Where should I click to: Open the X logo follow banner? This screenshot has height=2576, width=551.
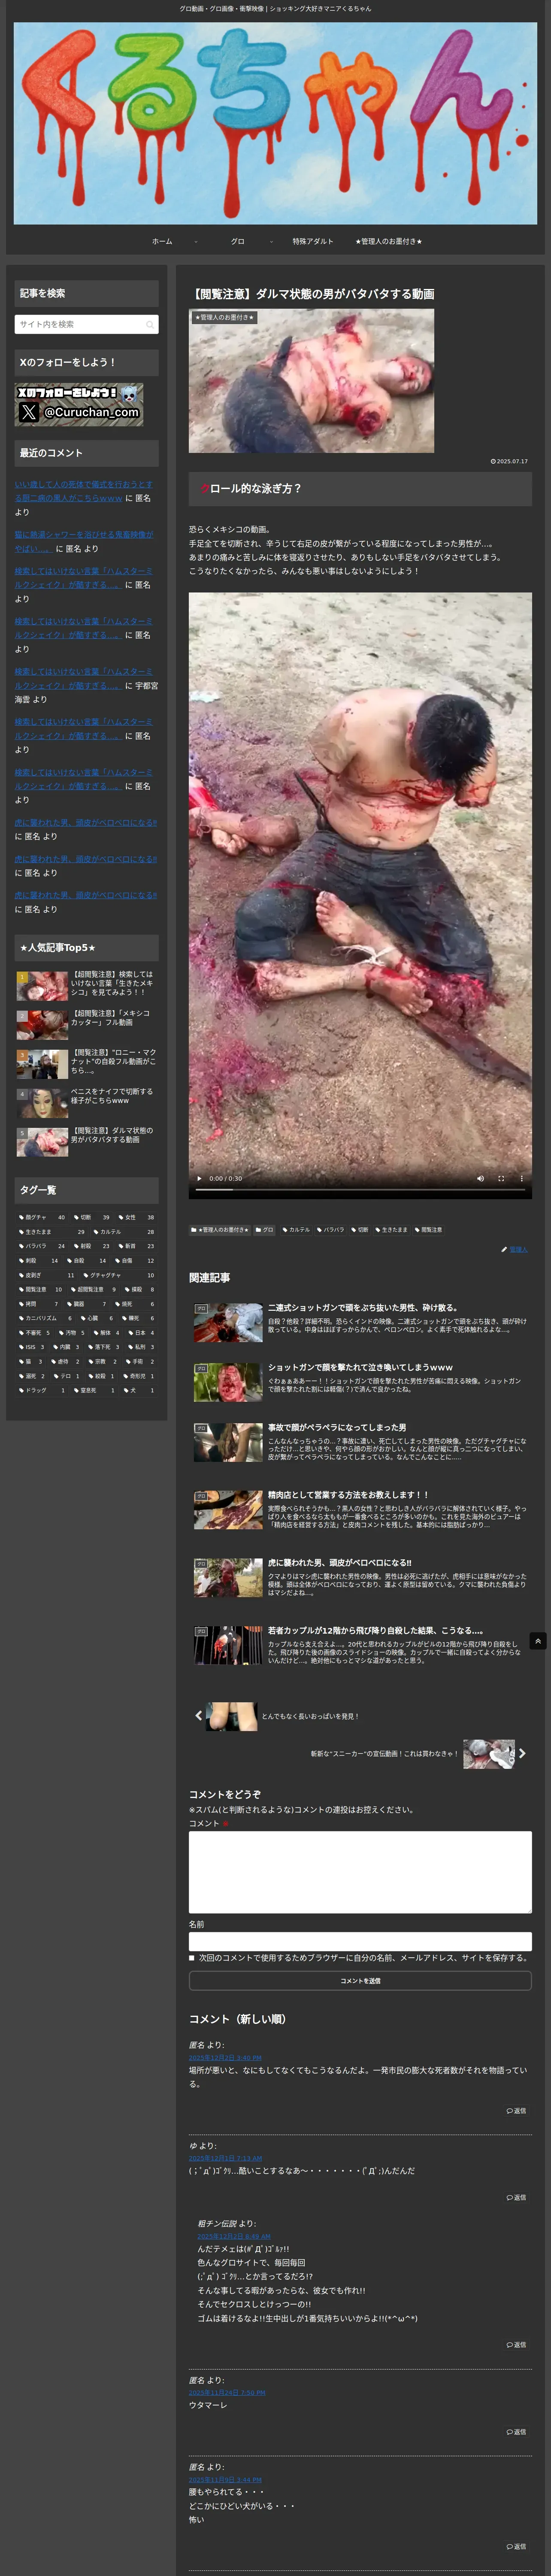pos(79,404)
